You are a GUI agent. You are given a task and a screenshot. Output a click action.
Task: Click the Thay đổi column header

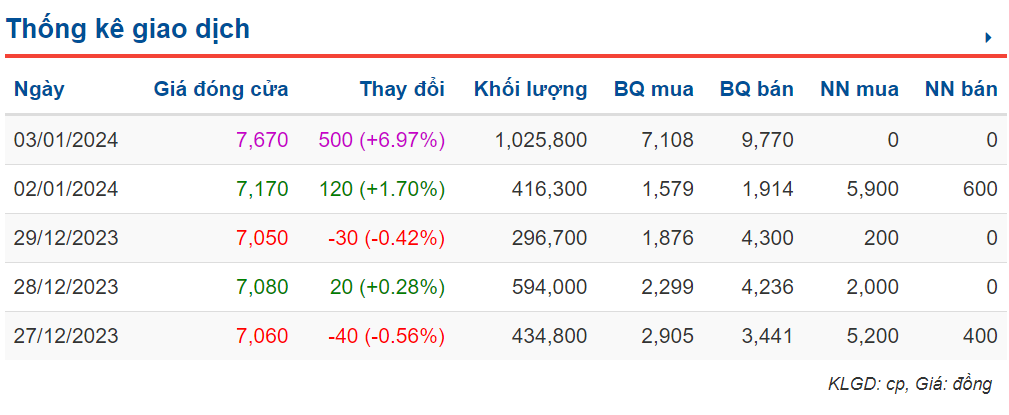click(x=402, y=89)
